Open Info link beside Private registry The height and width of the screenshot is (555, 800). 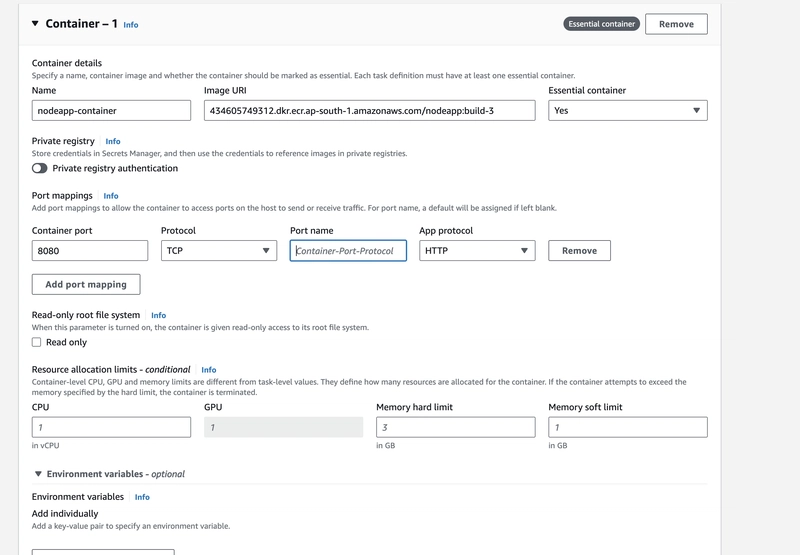(x=113, y=141)
